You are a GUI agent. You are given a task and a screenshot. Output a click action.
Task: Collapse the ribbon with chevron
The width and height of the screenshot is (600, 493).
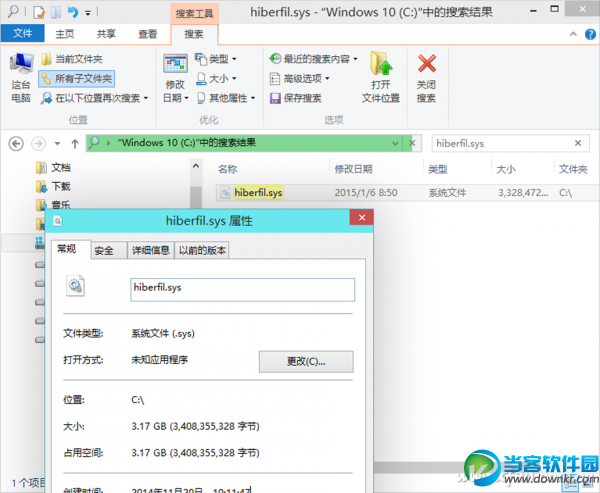(x=573, y=34)
